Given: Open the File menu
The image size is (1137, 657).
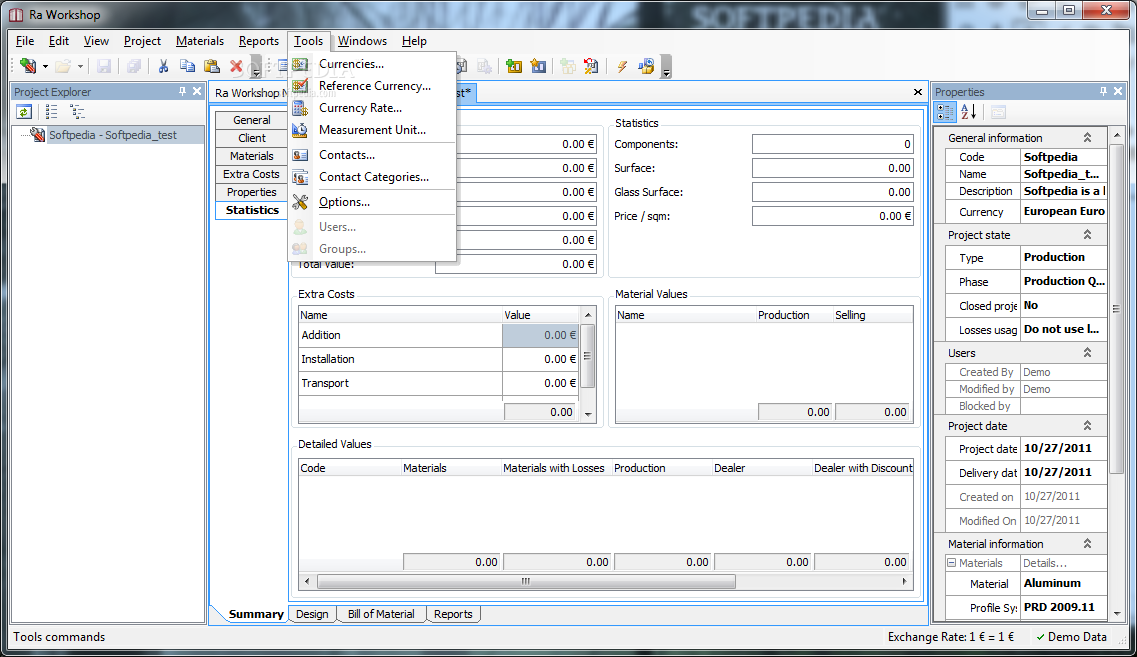Looking at the screenshot, I should (25, 41).
